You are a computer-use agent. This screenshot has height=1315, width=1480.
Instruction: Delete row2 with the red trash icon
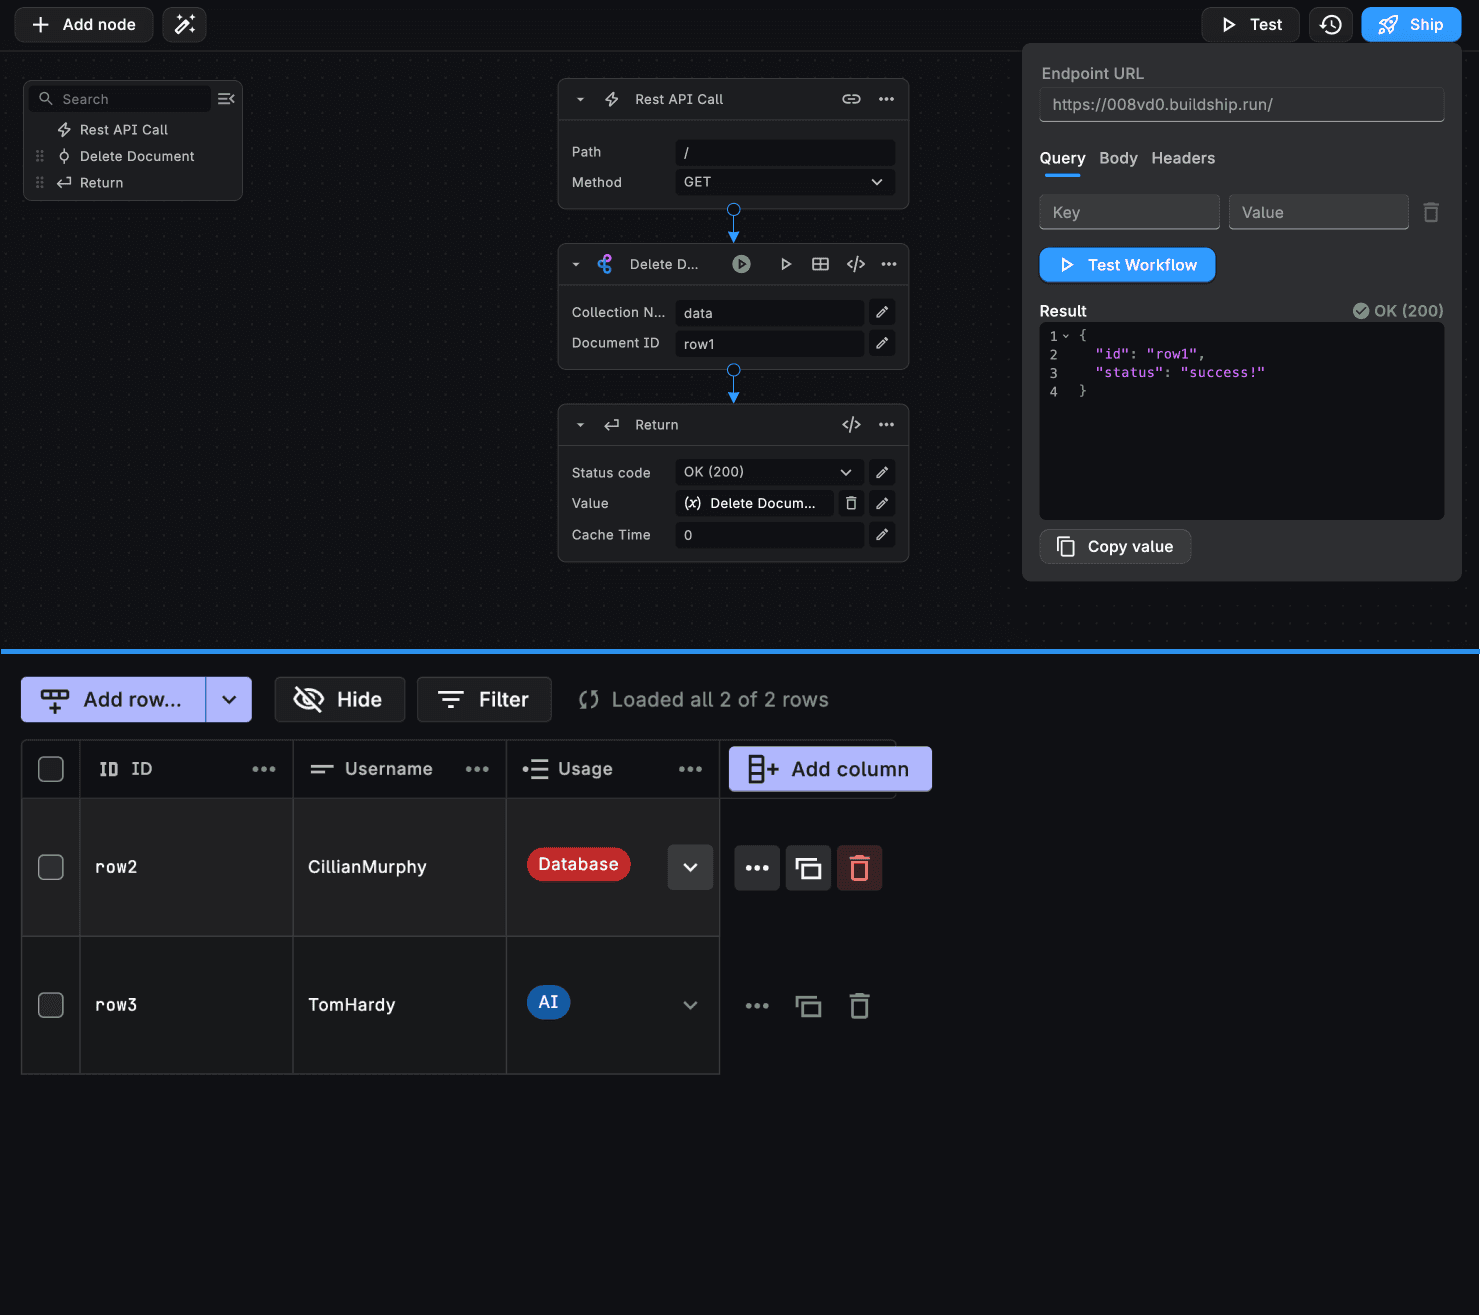click(859, 868)
